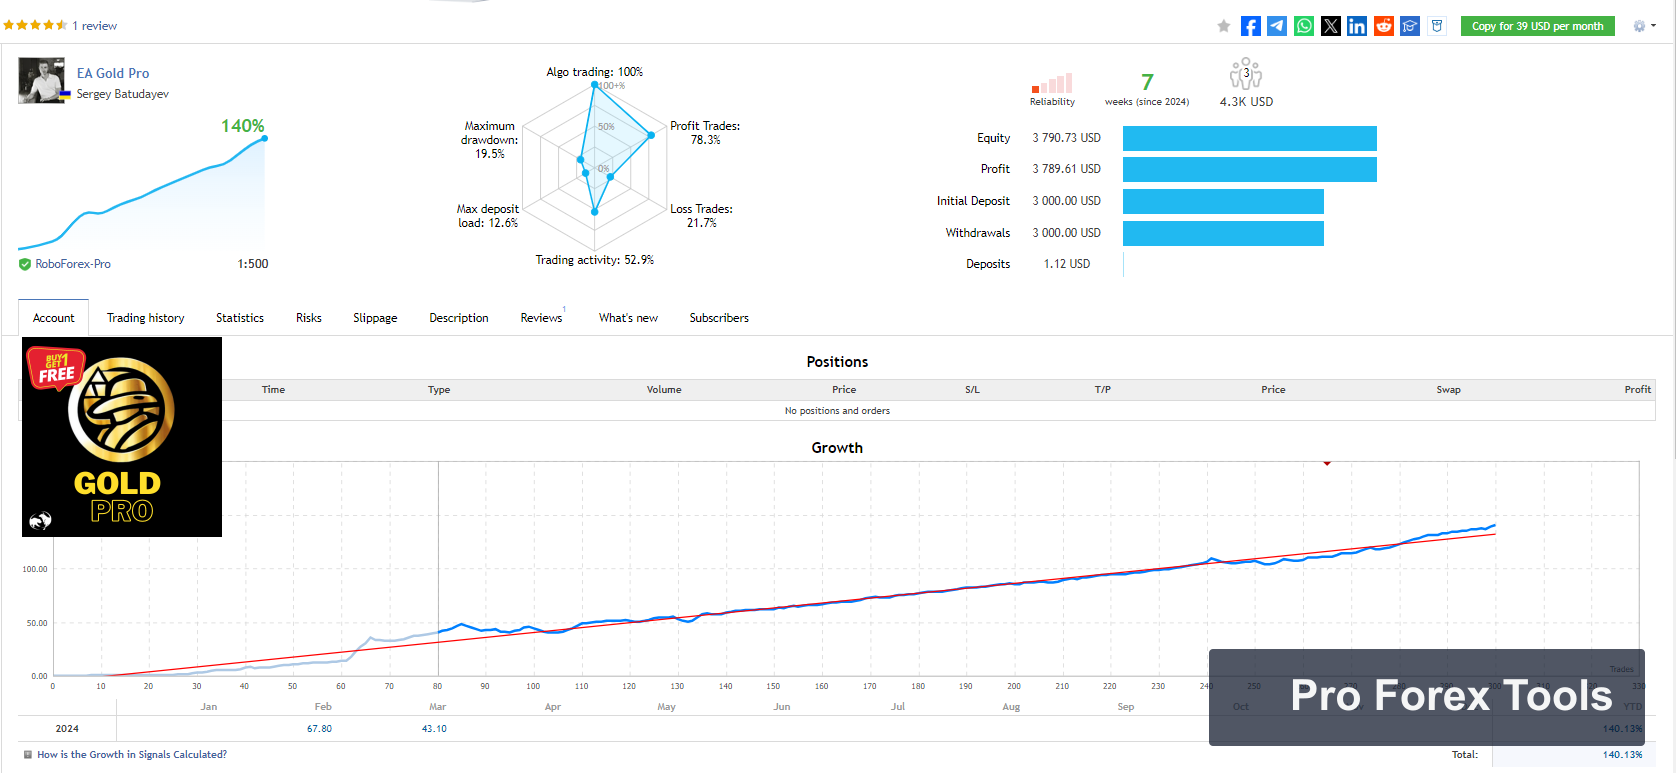Click the 4.3K USD subscriber funds value

[1246, 102]
